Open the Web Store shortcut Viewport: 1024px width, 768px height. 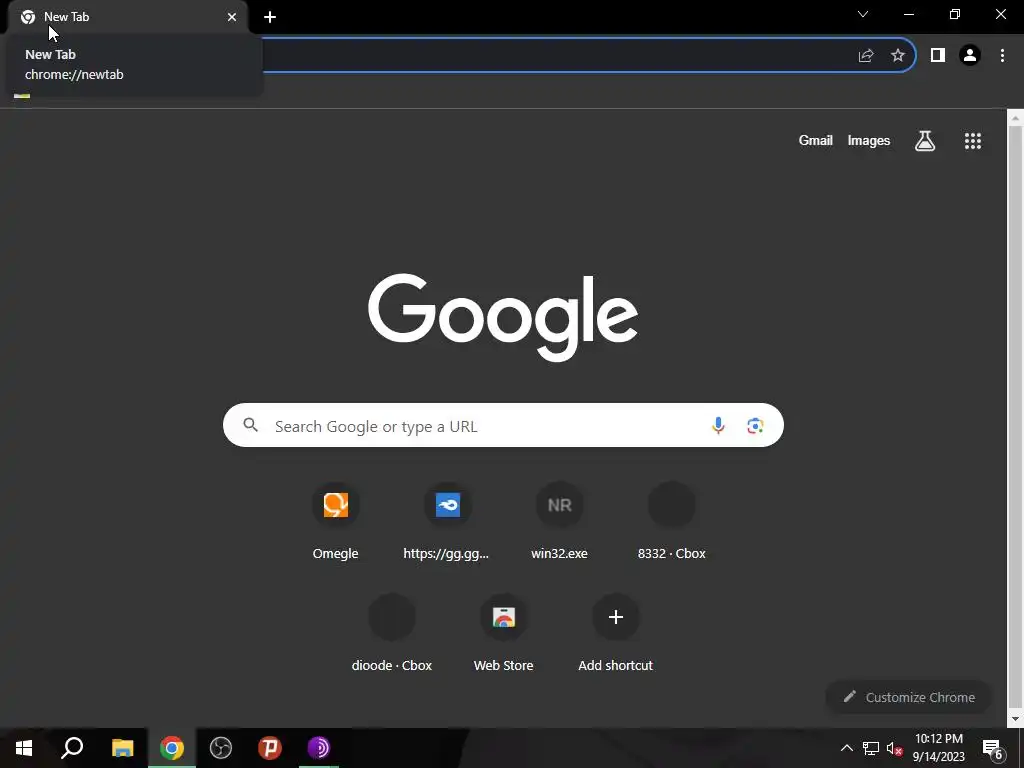(504, 634)
